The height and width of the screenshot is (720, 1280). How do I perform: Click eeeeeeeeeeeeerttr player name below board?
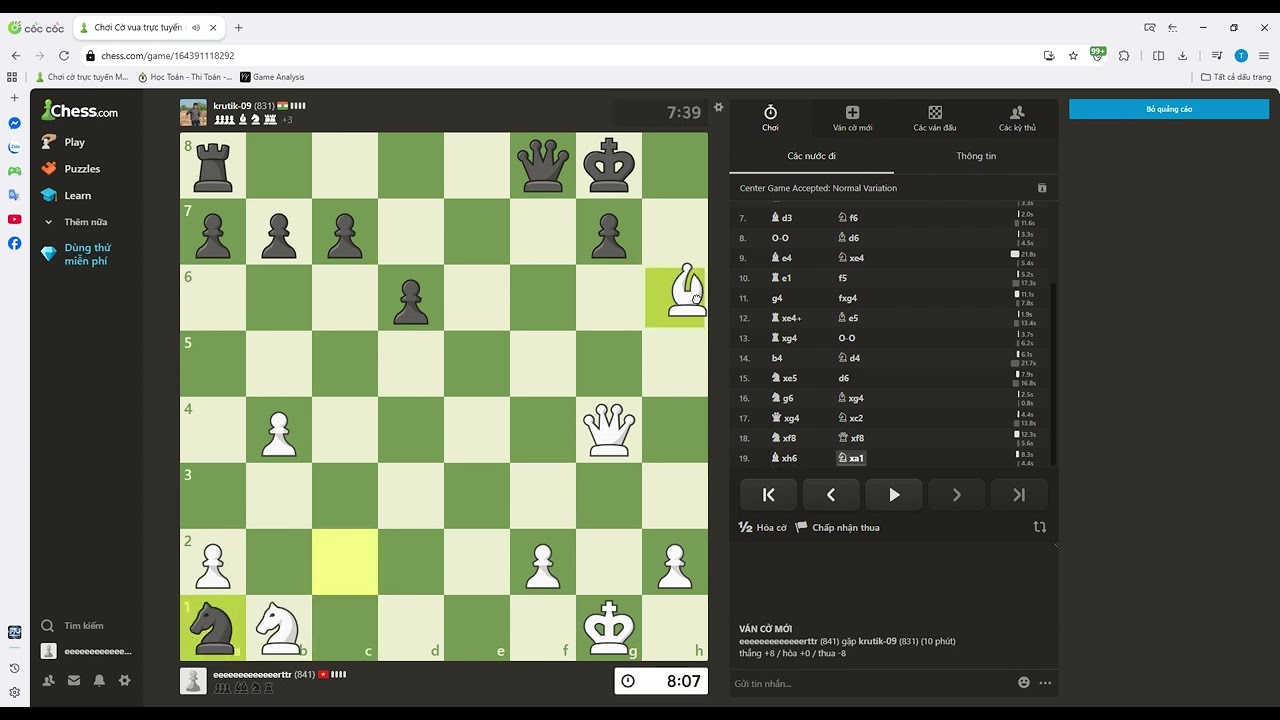(252, 675)
